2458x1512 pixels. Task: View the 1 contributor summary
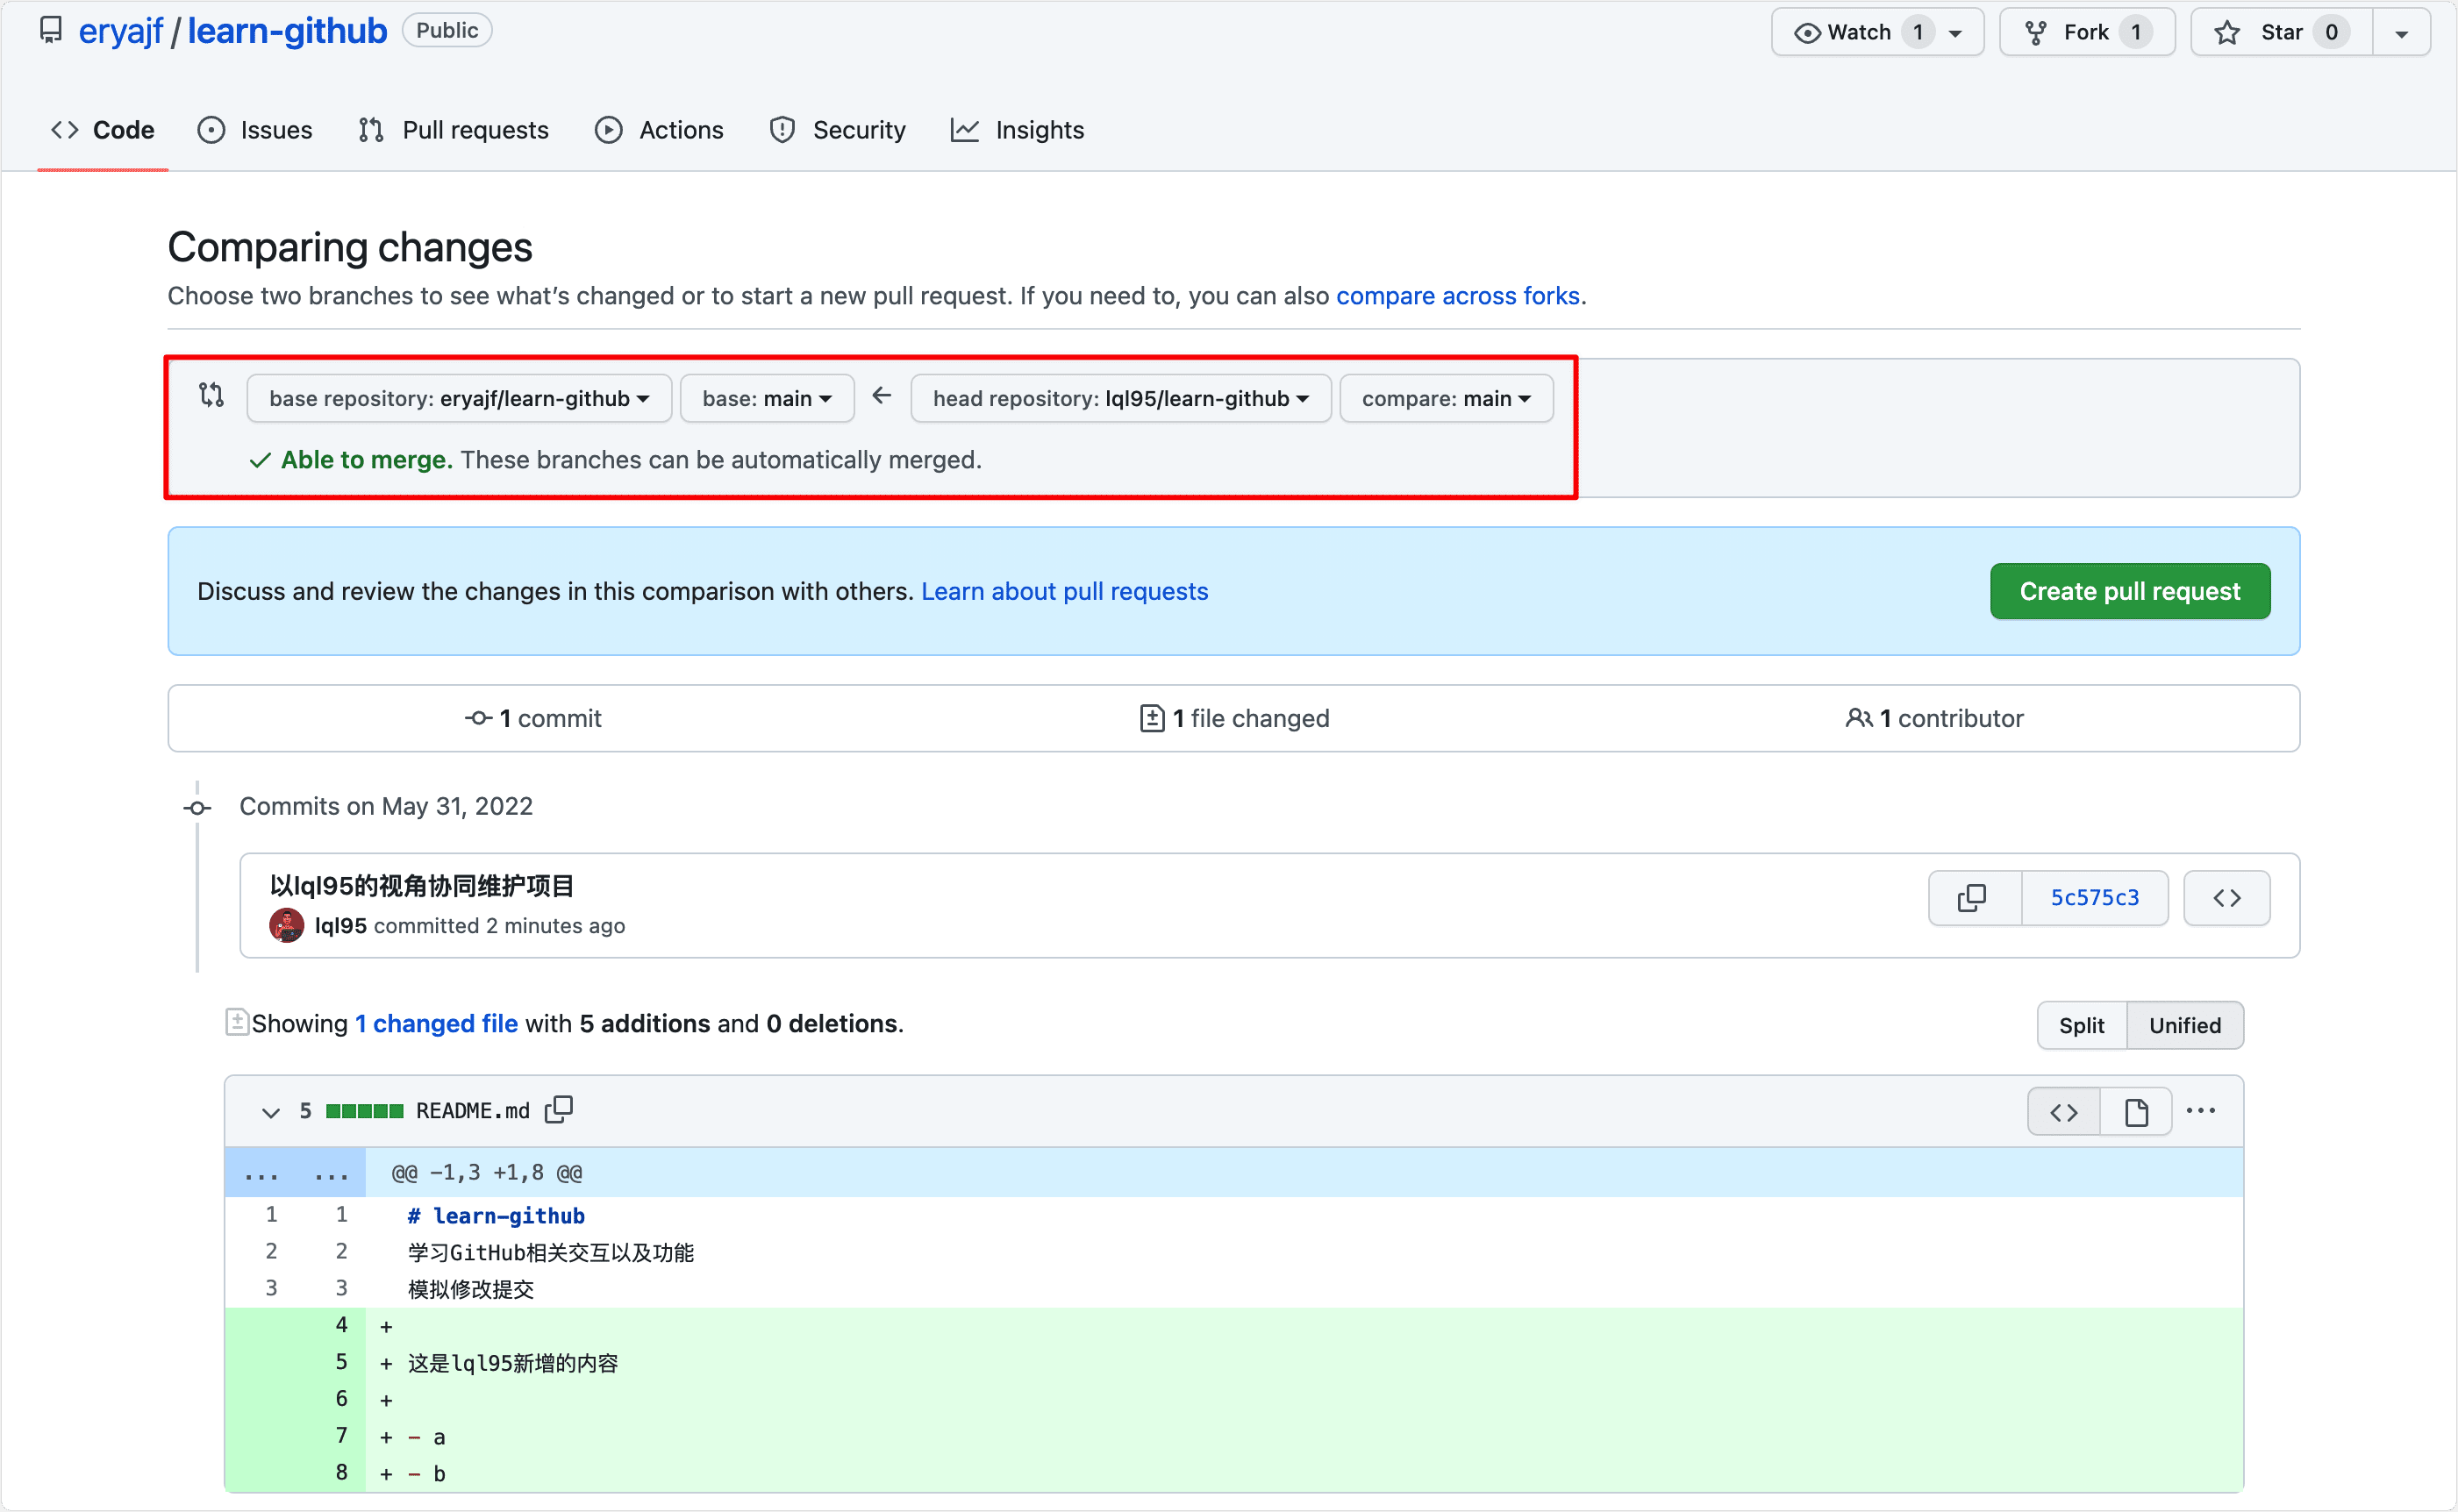coord(1933,718)
